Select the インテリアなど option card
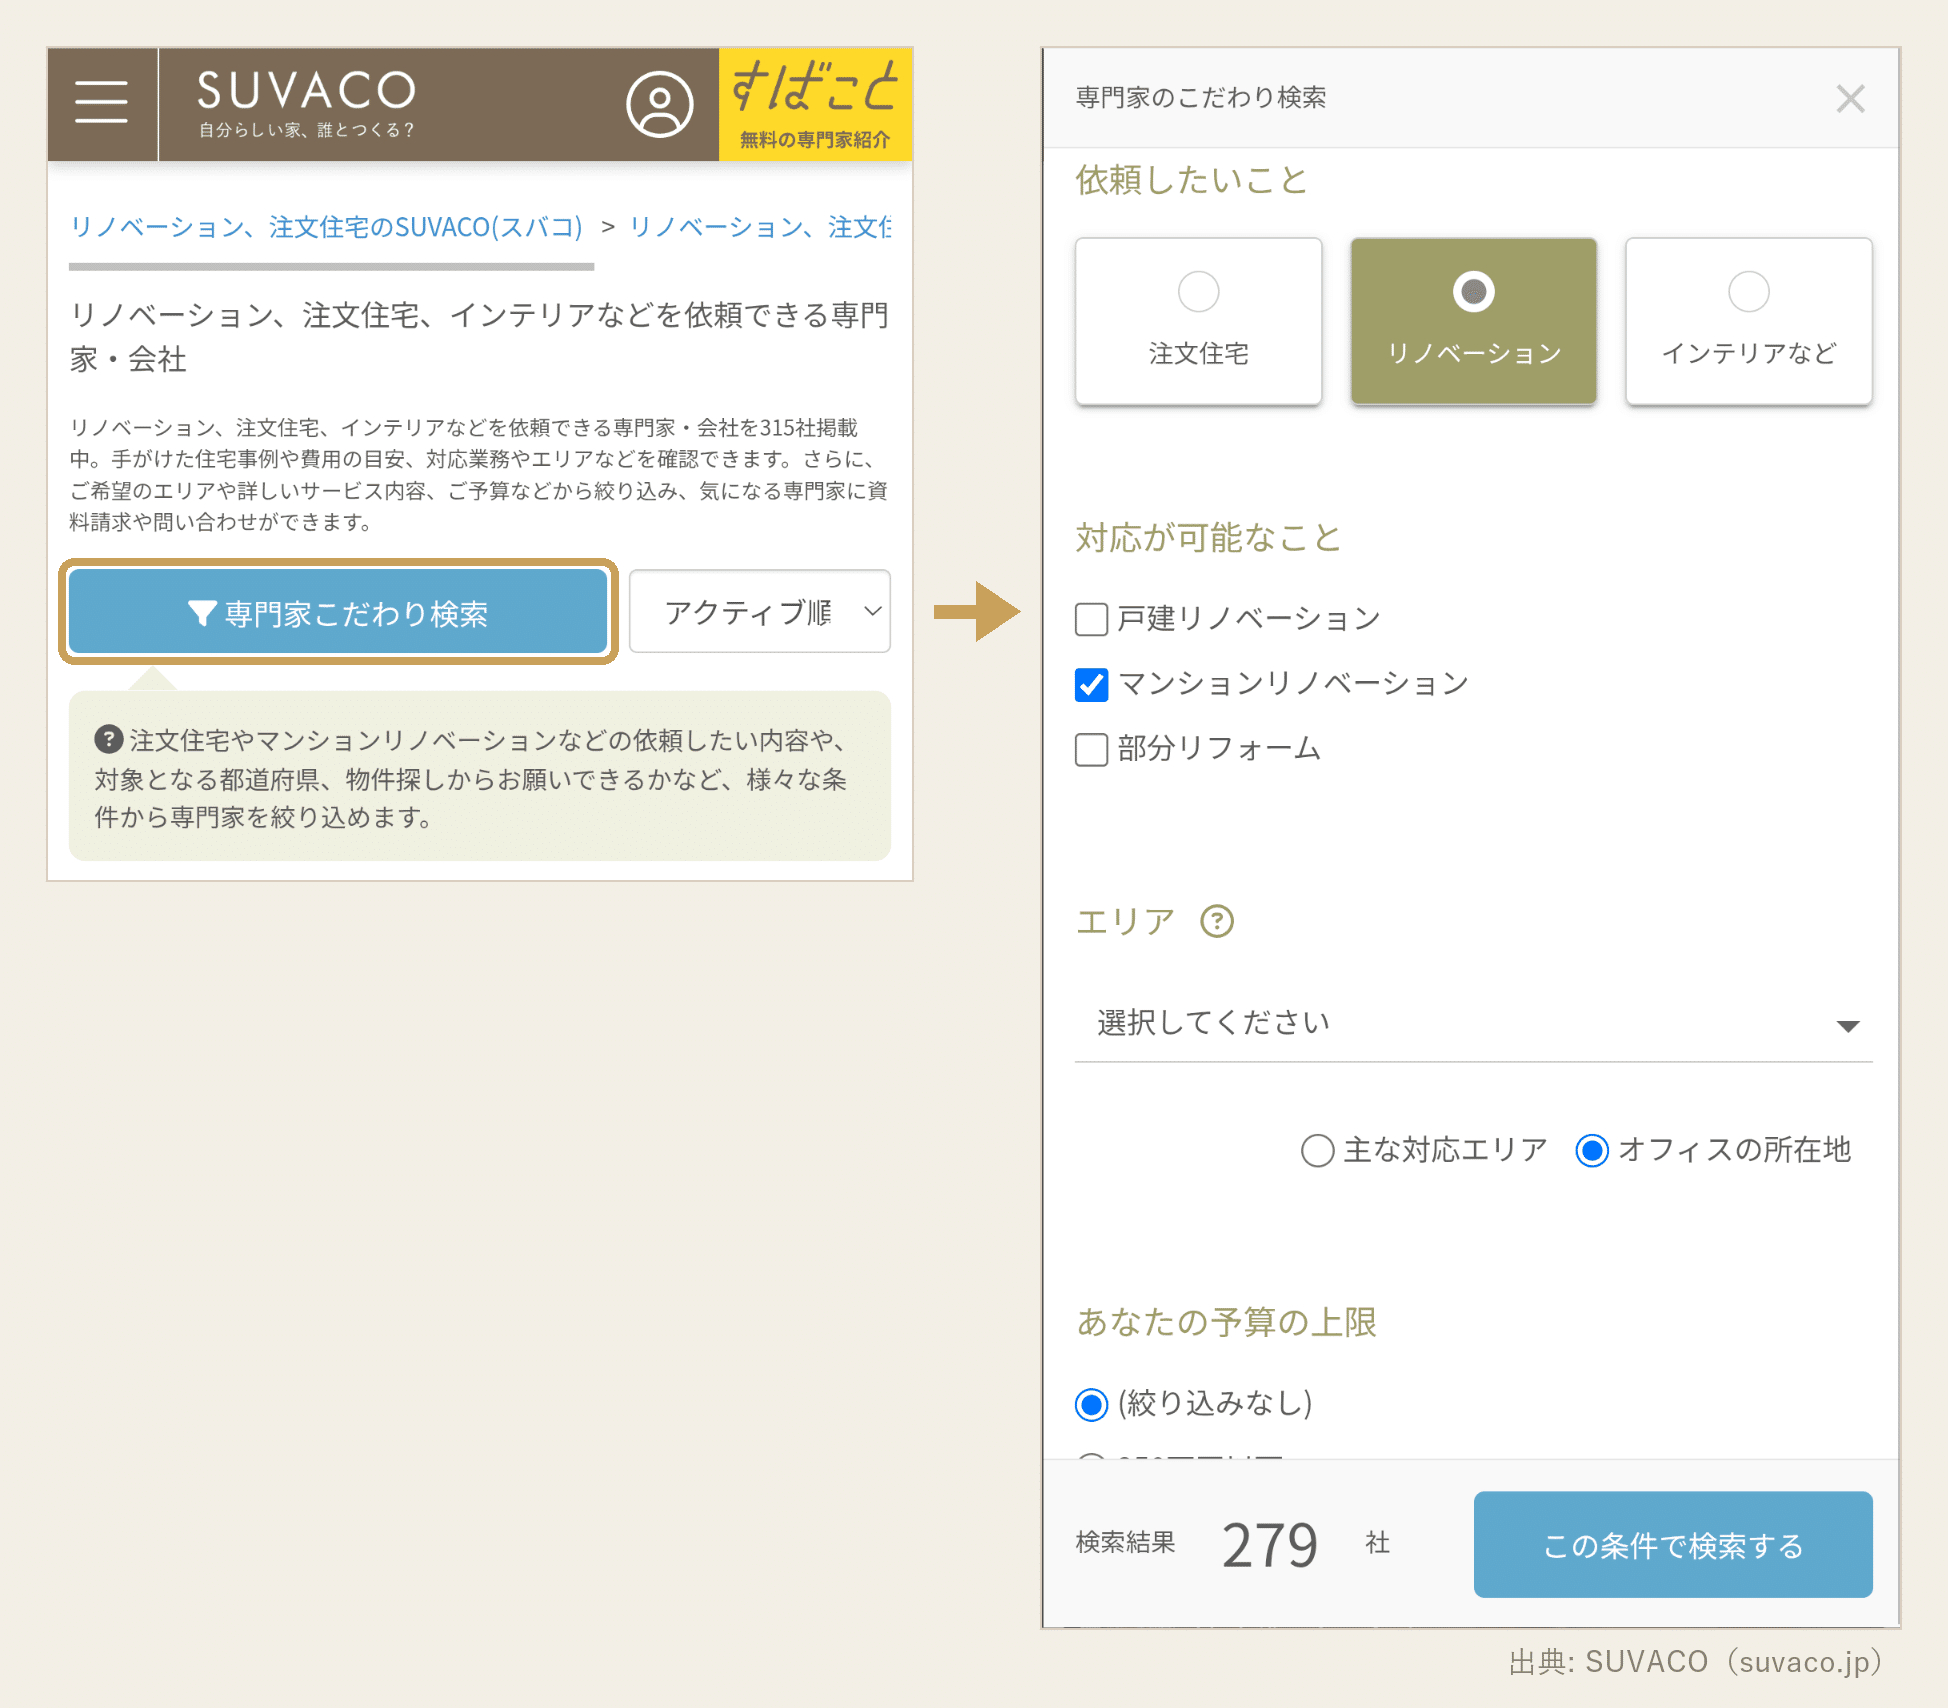1948x1708 pixels. pyautogui.click(x=1748, y=321)
